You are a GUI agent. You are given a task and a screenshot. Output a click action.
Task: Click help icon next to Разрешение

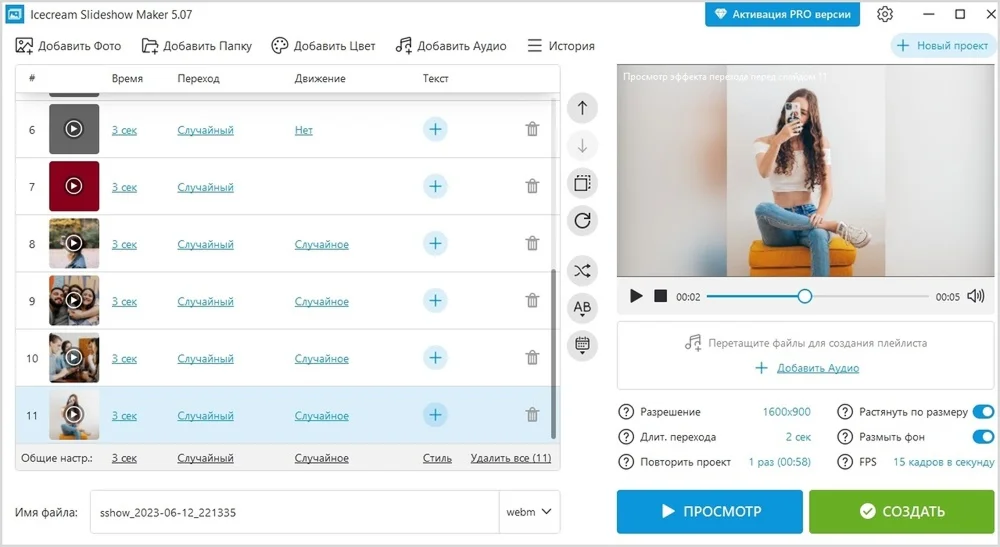tap(626, 412)
